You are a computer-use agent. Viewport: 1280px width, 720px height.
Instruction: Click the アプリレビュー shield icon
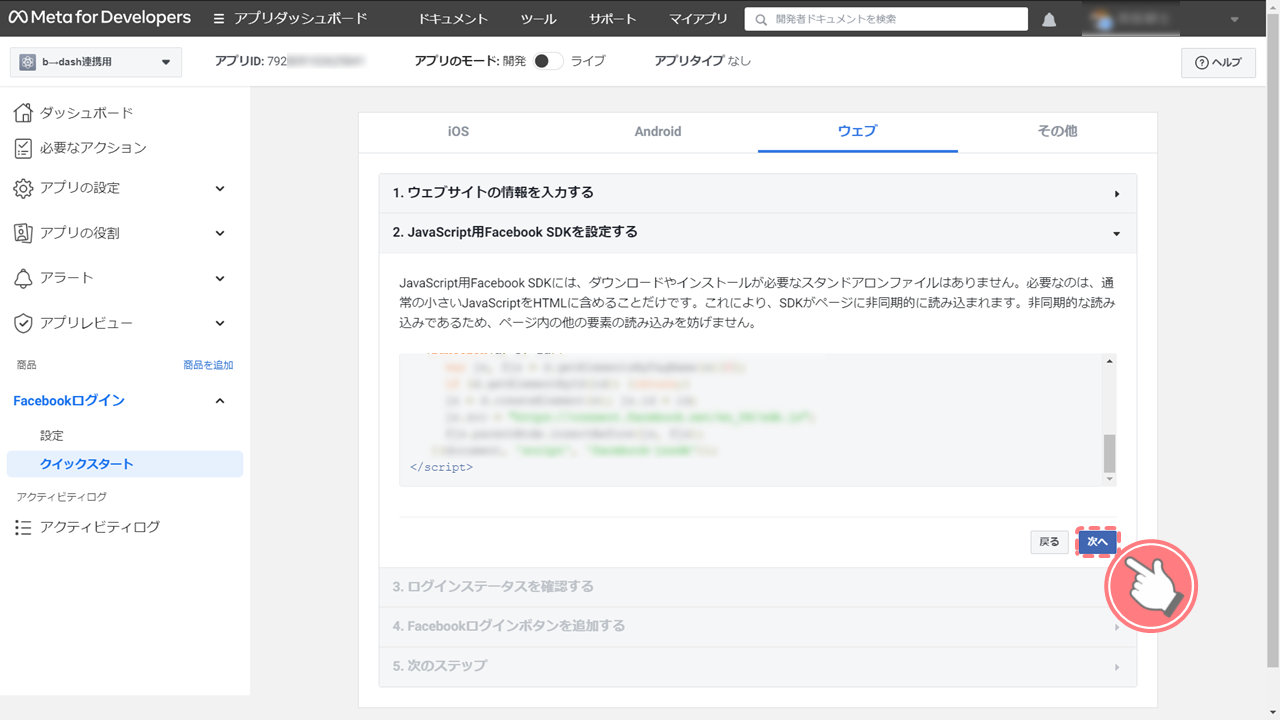[x=23, y=323]
